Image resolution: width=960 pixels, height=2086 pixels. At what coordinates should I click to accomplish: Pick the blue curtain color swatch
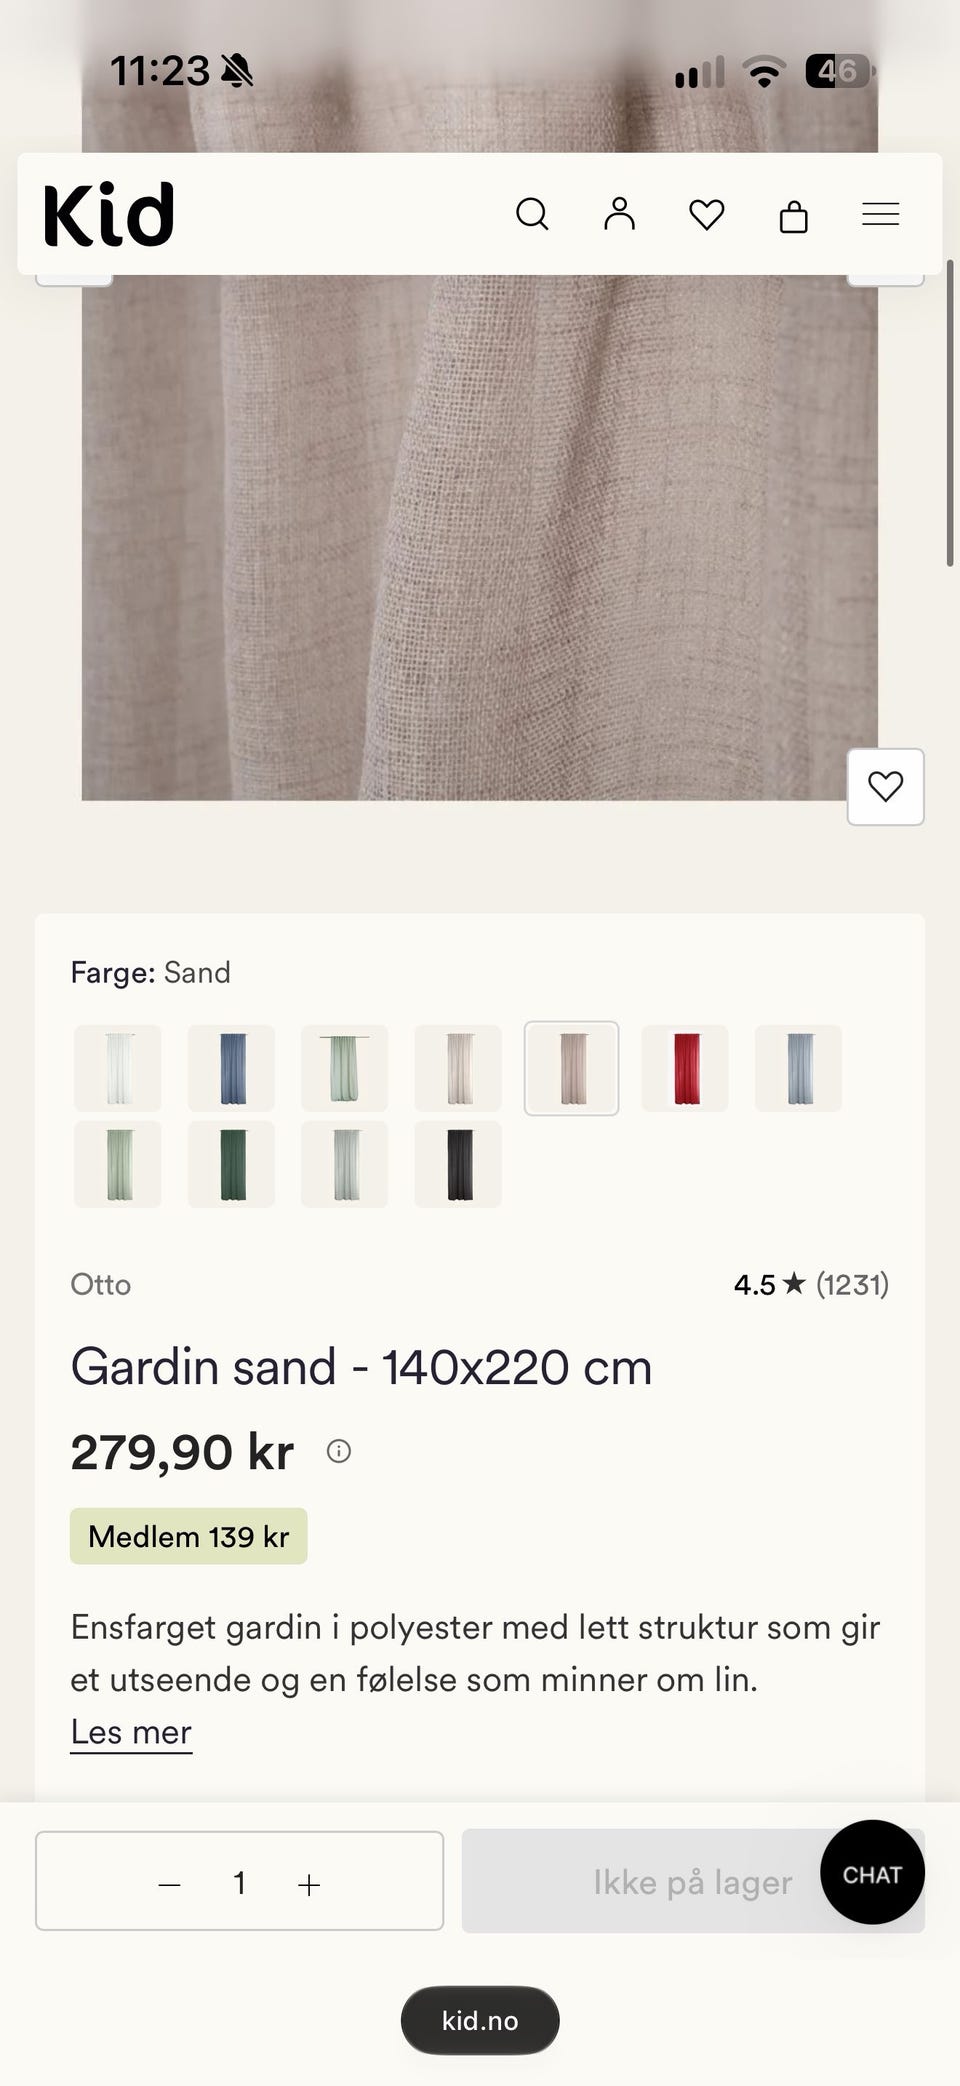coord(231,1068)
